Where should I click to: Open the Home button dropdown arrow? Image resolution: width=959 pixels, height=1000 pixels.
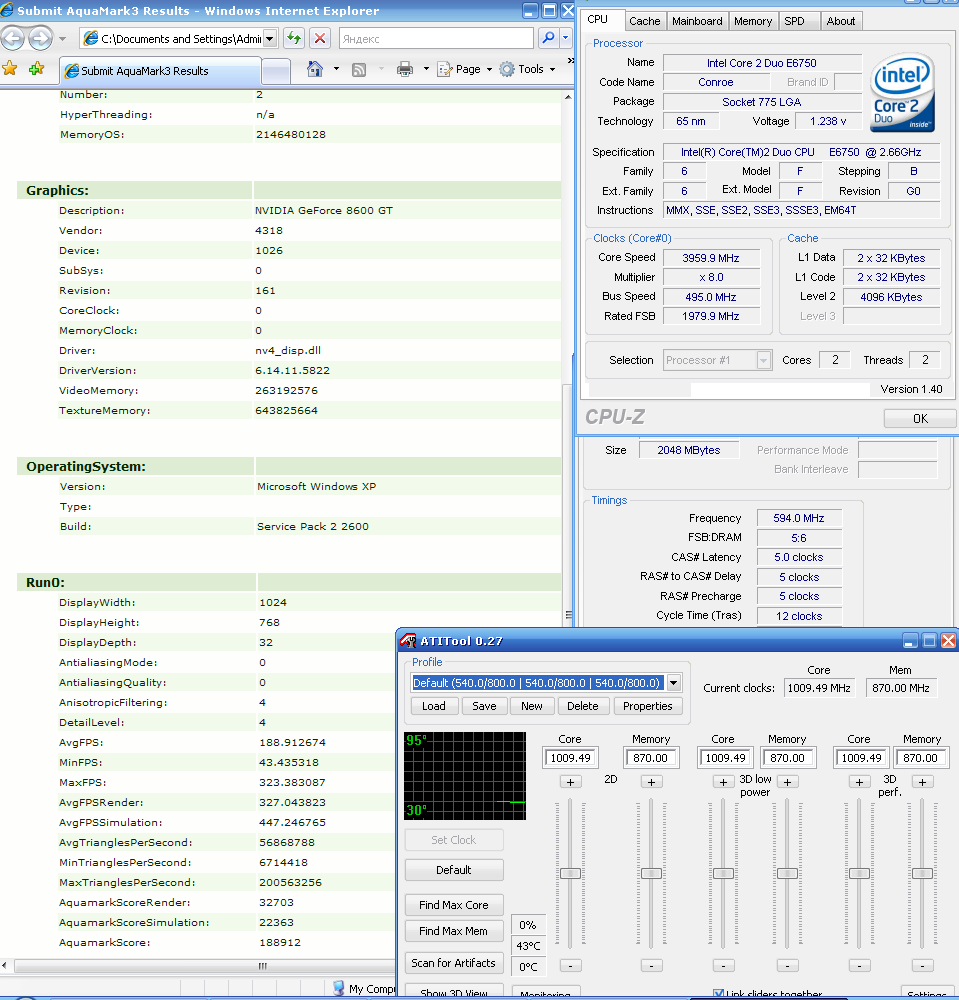point(336,69)
